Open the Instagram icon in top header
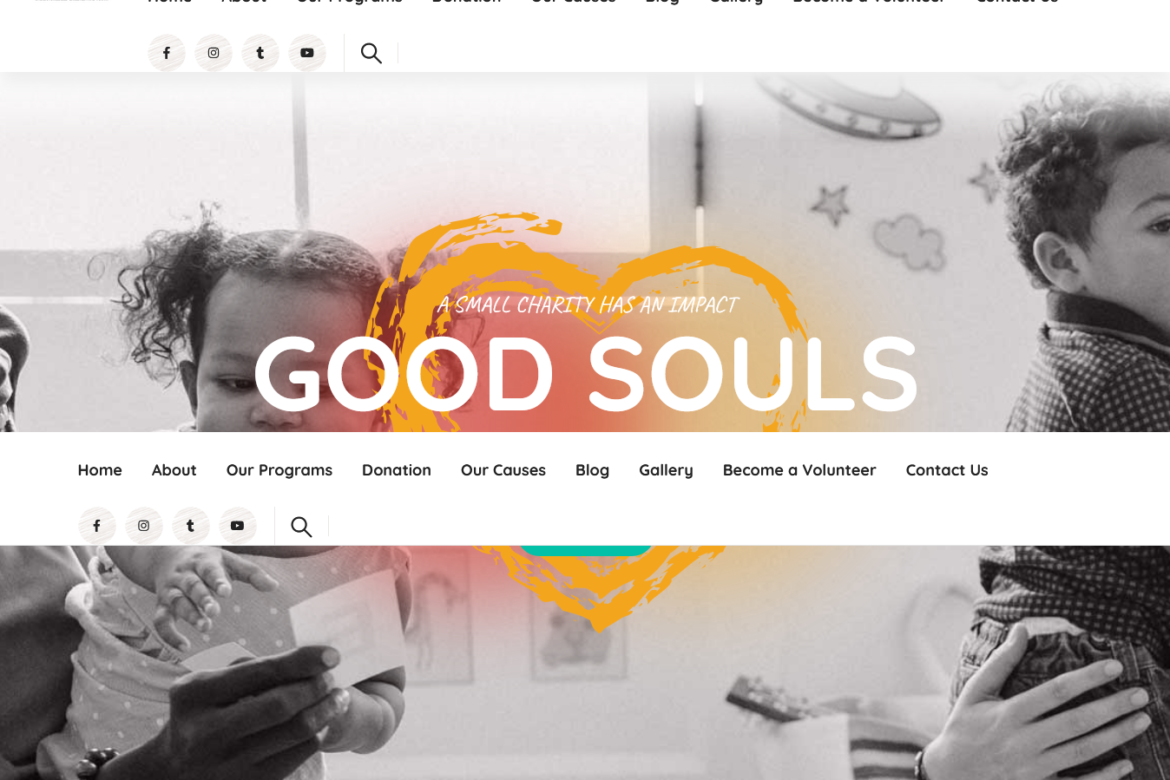 click(213, 53)
